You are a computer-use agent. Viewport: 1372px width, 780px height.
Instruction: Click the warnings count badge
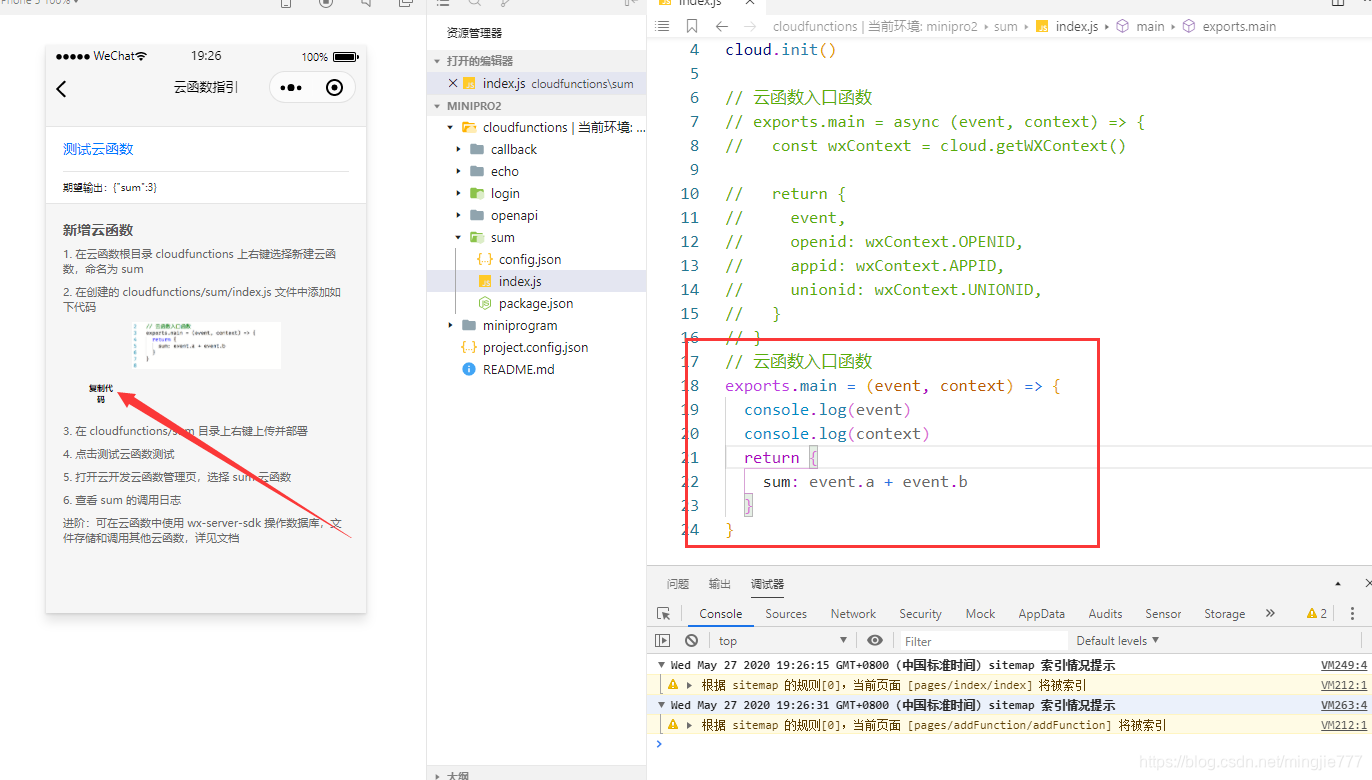point(1317,613)
